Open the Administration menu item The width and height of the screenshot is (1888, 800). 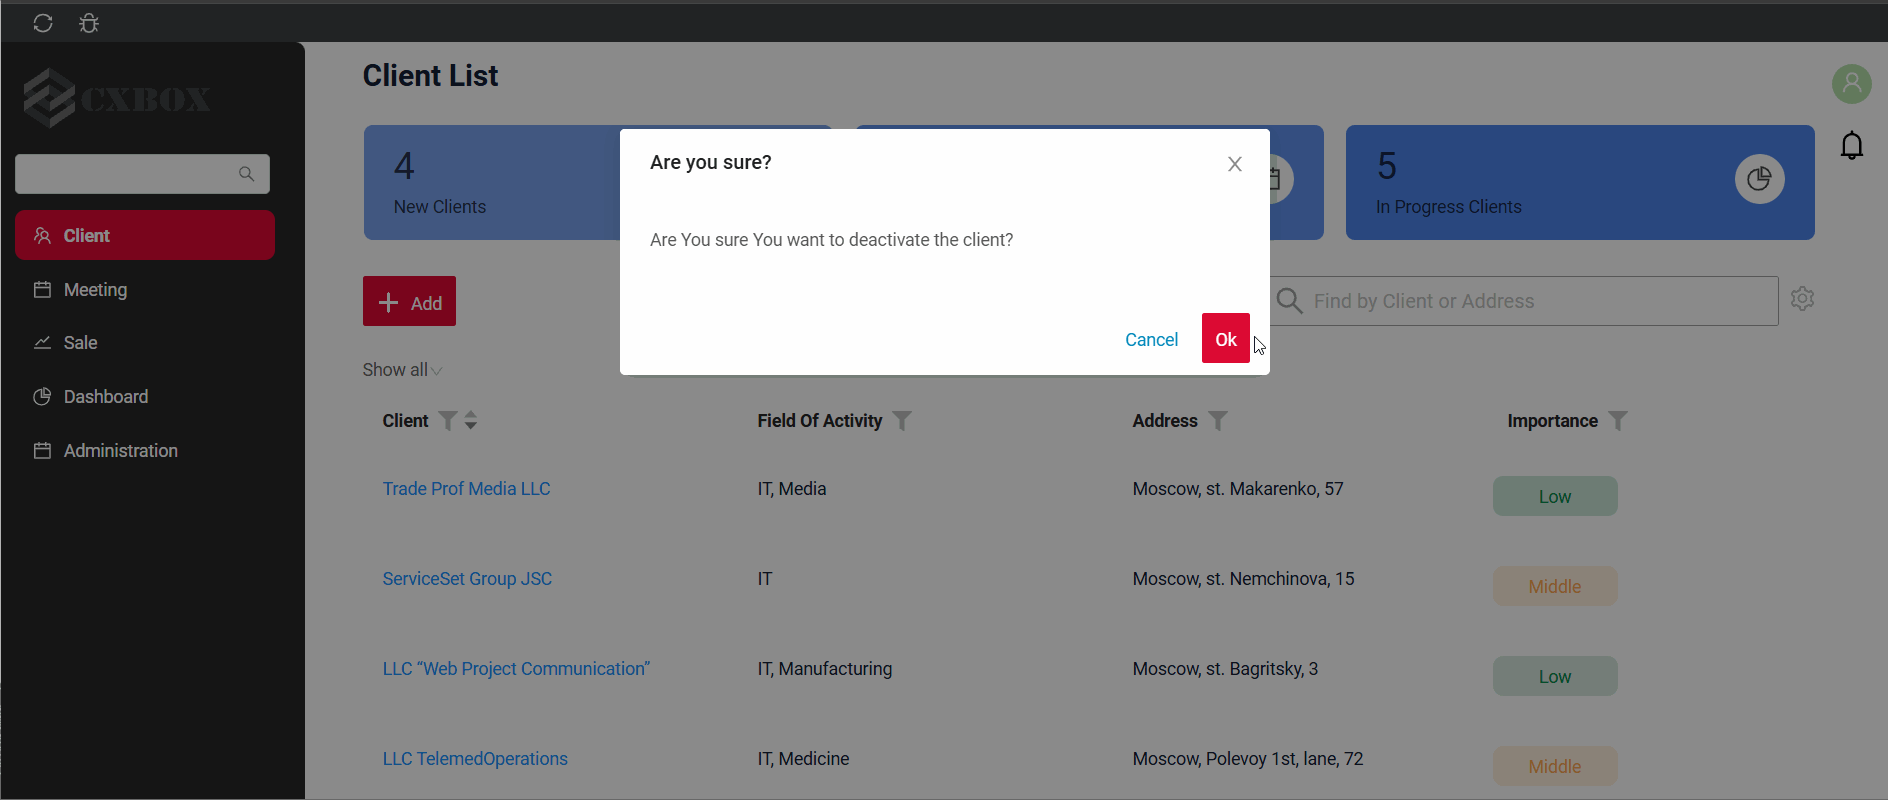click(x=120, y=451)
